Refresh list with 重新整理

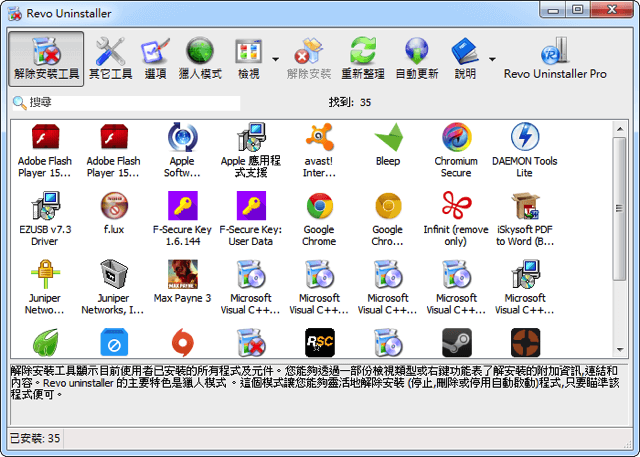pyautogui.click(x=363, y=59)
